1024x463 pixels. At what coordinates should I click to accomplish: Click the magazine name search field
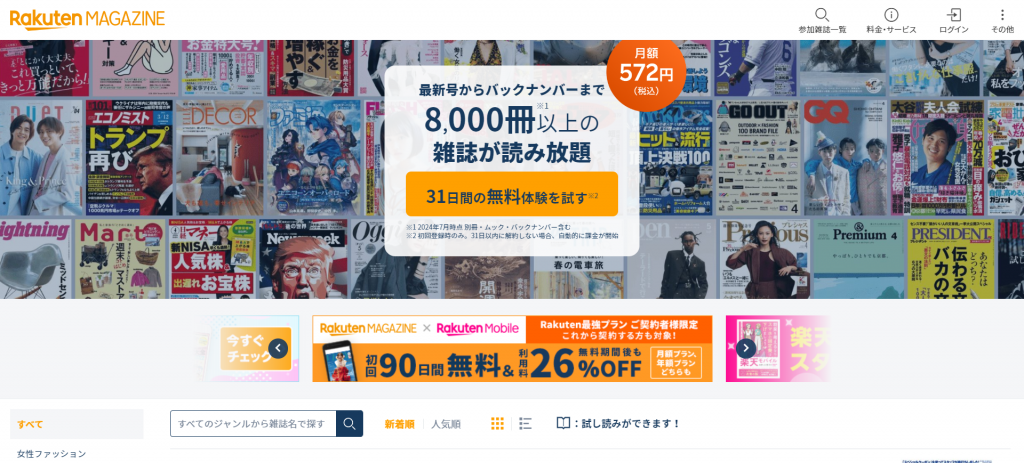(253, 424)
